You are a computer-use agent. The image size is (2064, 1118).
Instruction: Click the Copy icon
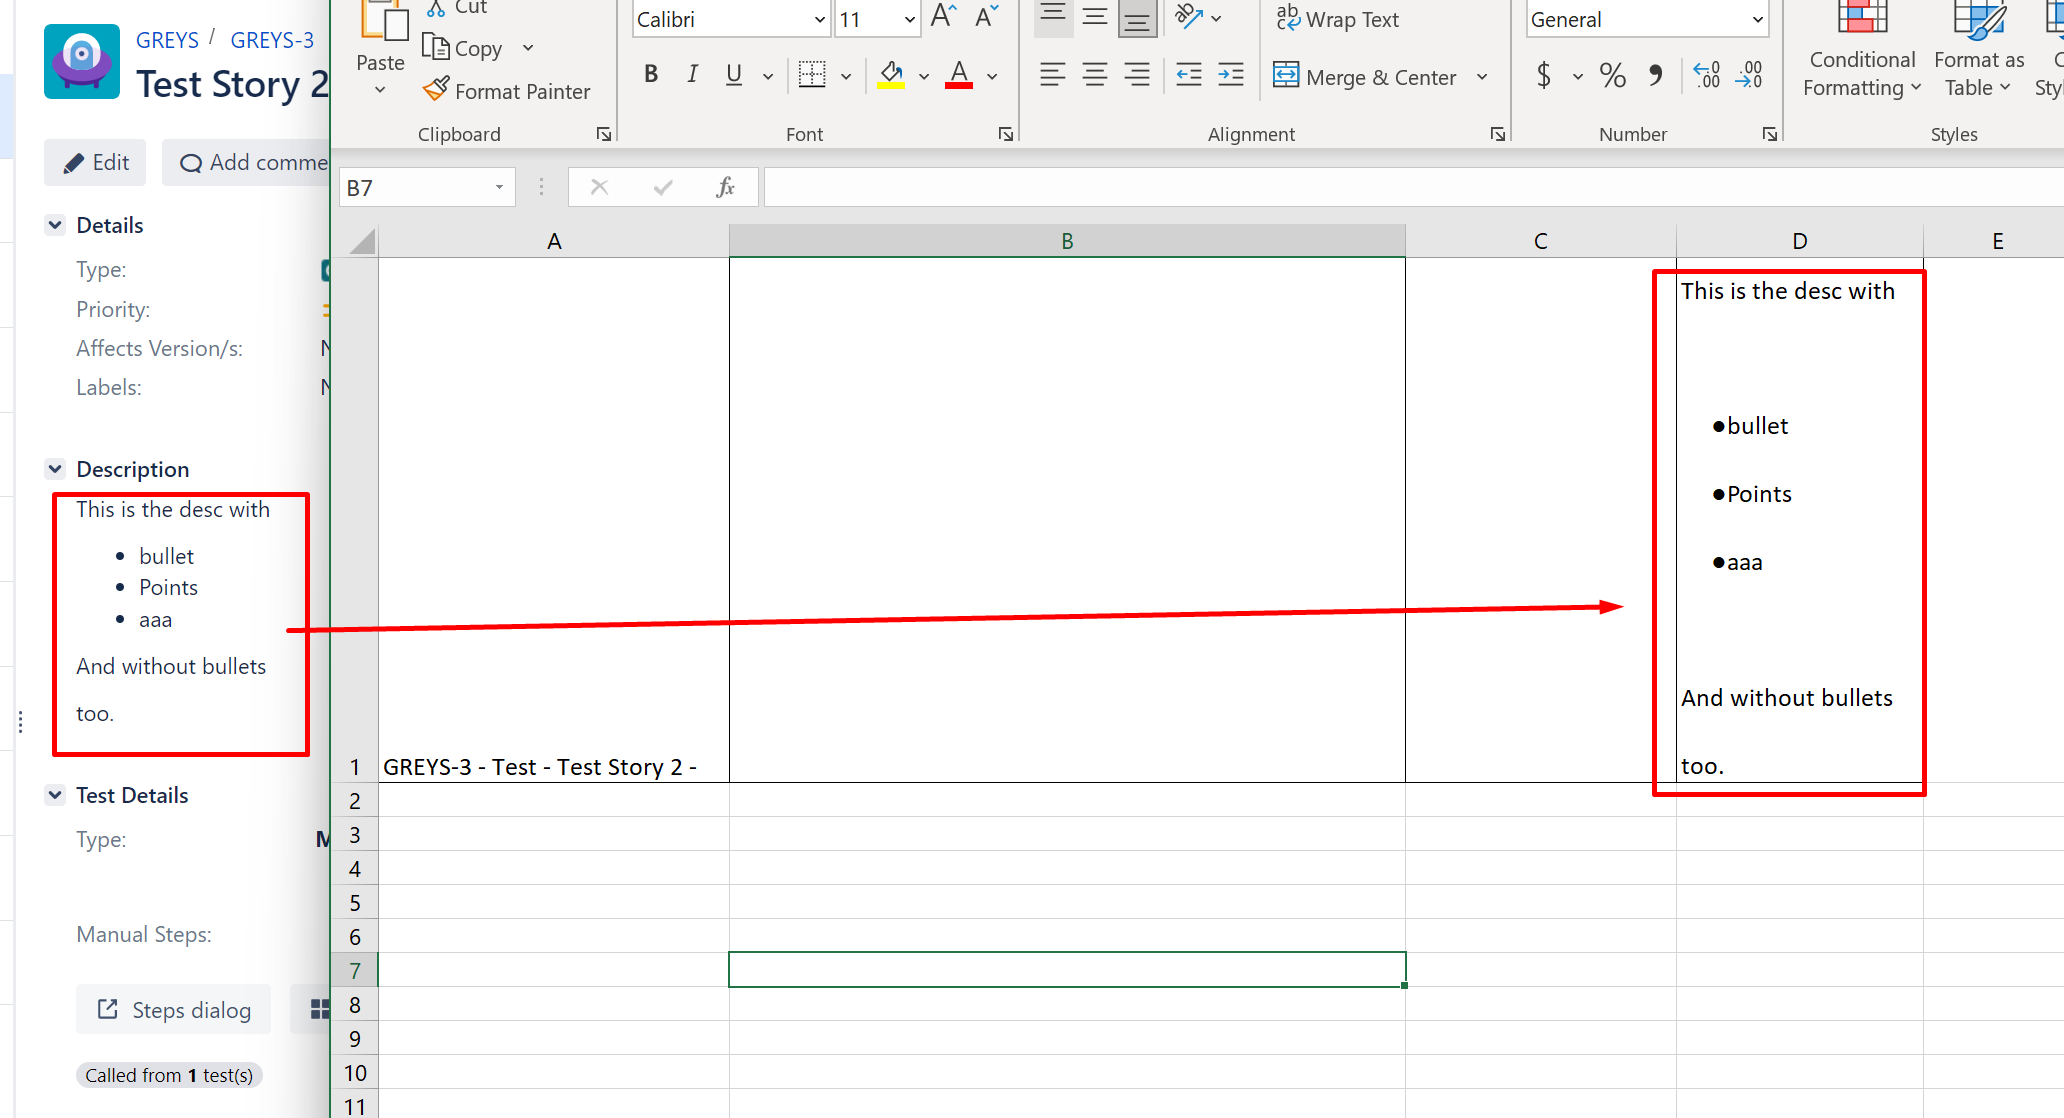click(436, 47)
